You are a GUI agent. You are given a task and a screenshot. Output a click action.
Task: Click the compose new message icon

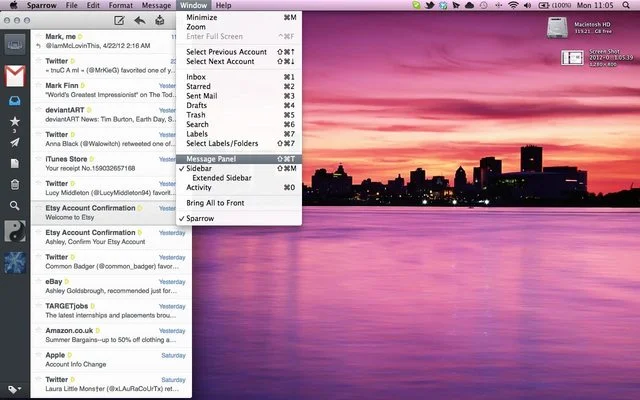[119, 20]
